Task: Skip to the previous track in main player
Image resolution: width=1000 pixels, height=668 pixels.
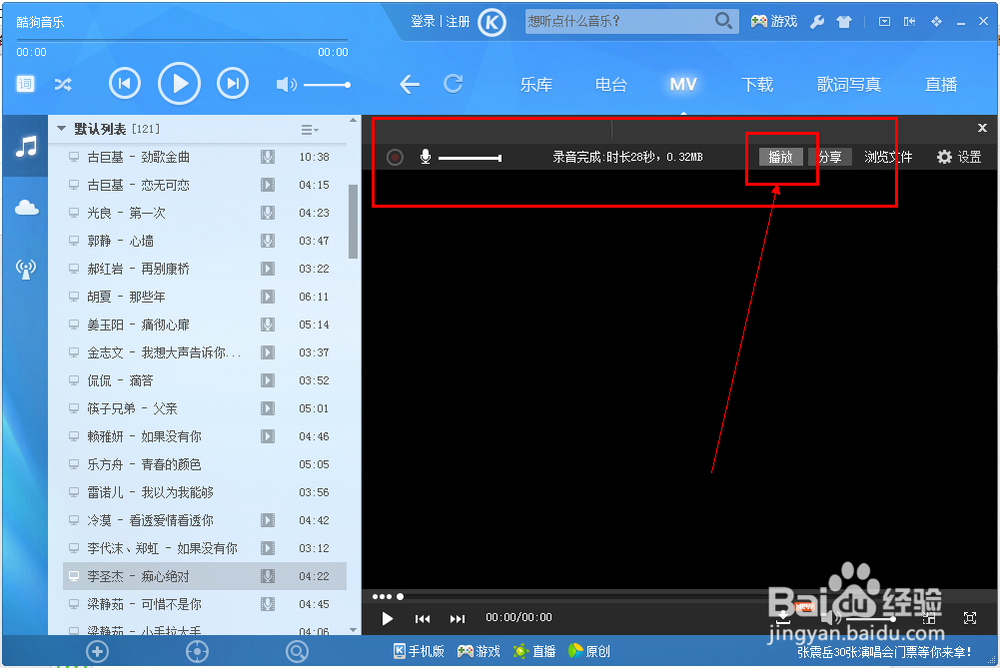Action: pyautogui.click(x=124, y=84)
